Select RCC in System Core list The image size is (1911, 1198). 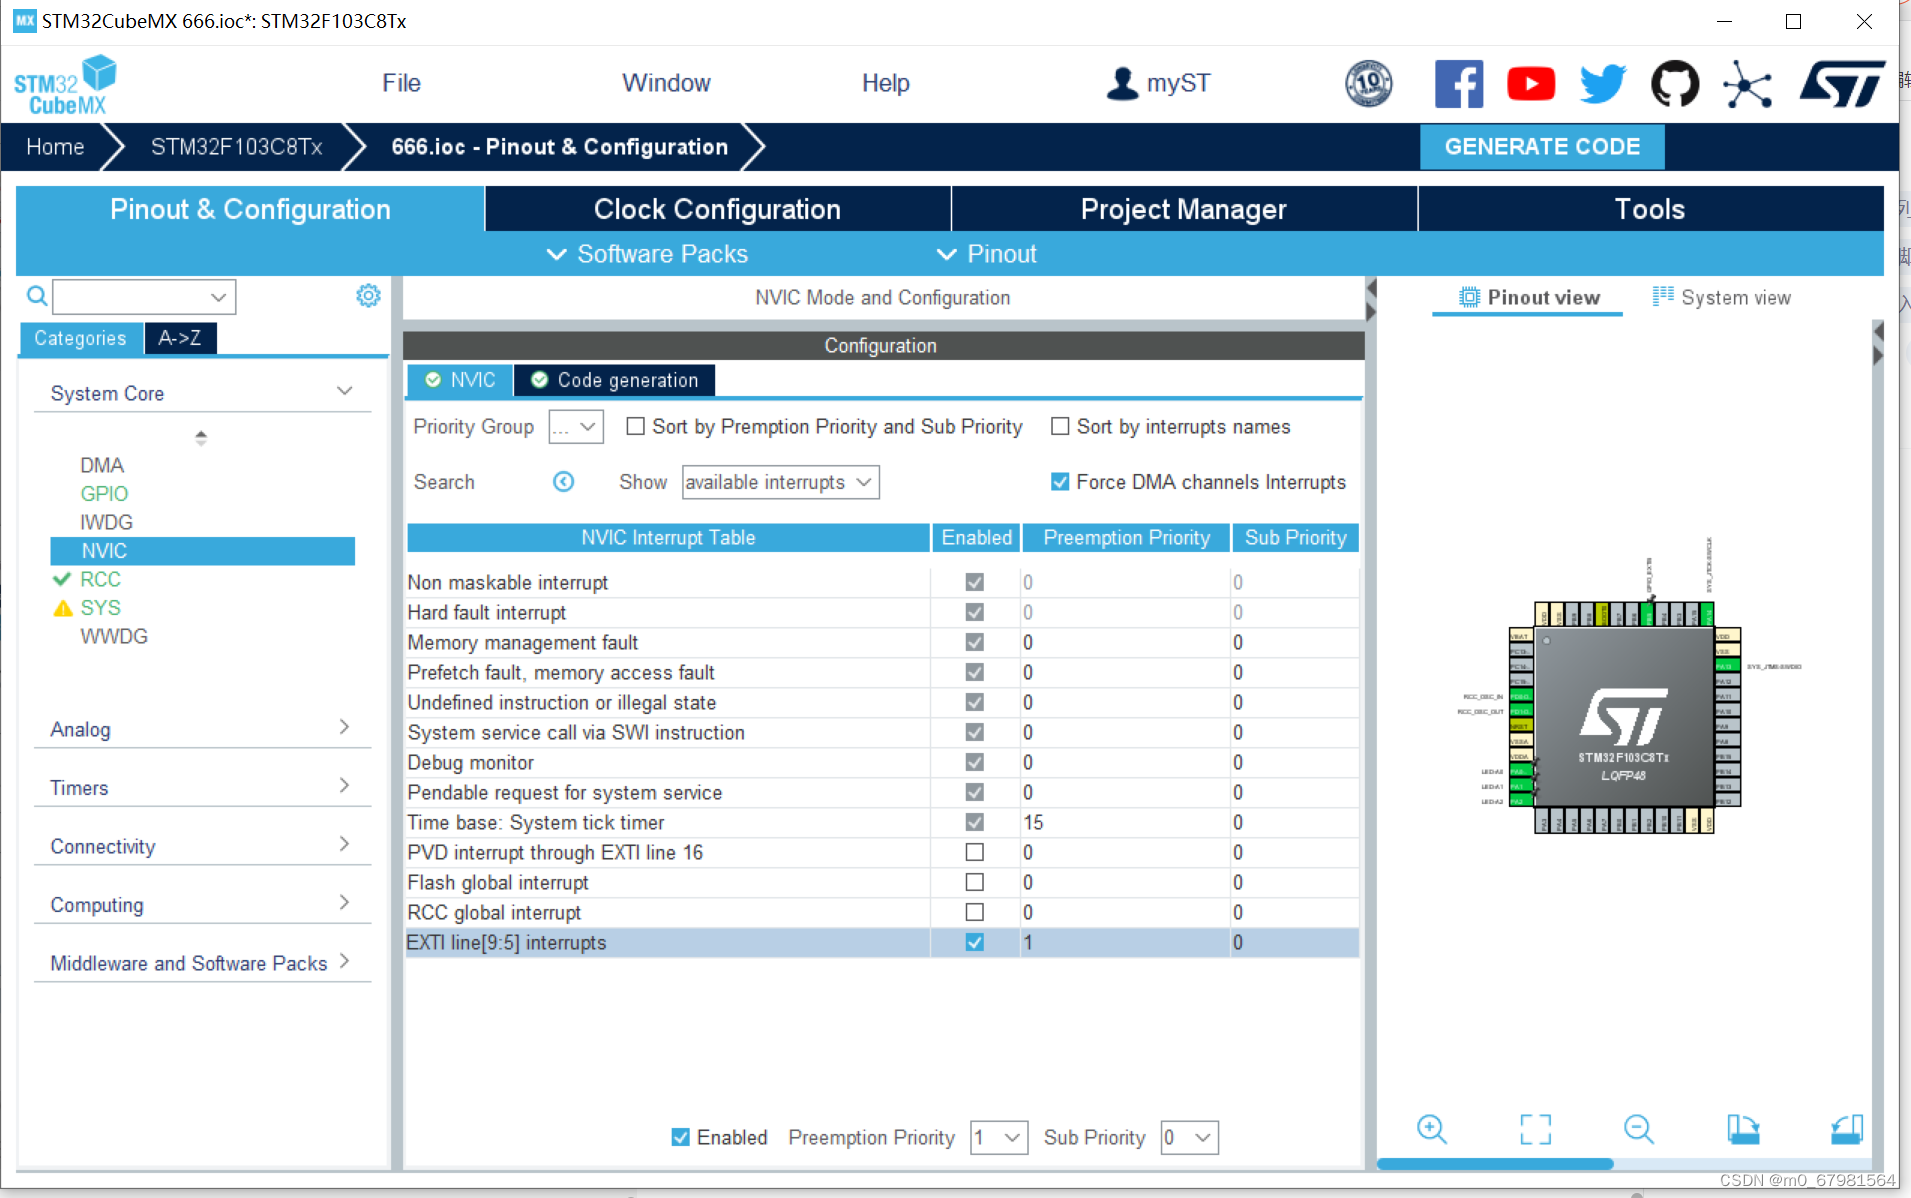click(x=100, y=580)
